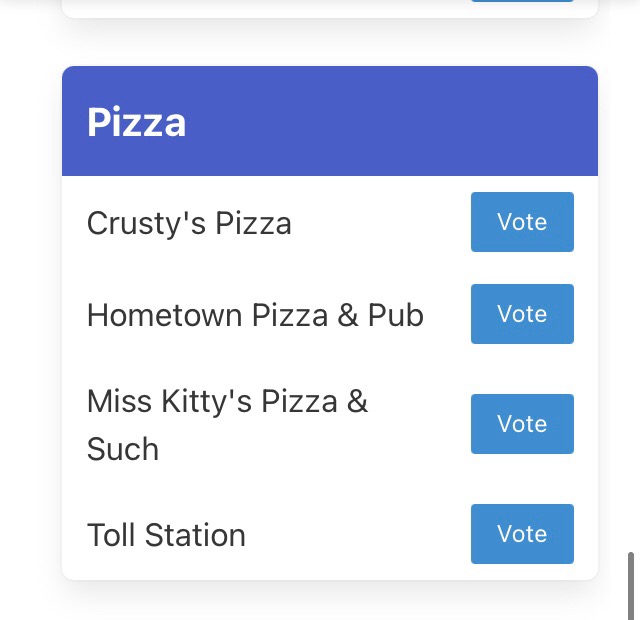Click the word Such on the wrapped line

(123, 449)
